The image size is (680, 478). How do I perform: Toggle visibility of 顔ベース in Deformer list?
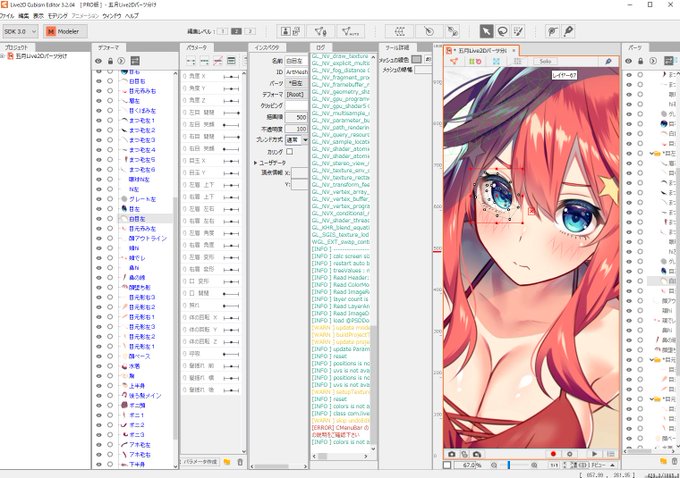[x=99, y=356]
